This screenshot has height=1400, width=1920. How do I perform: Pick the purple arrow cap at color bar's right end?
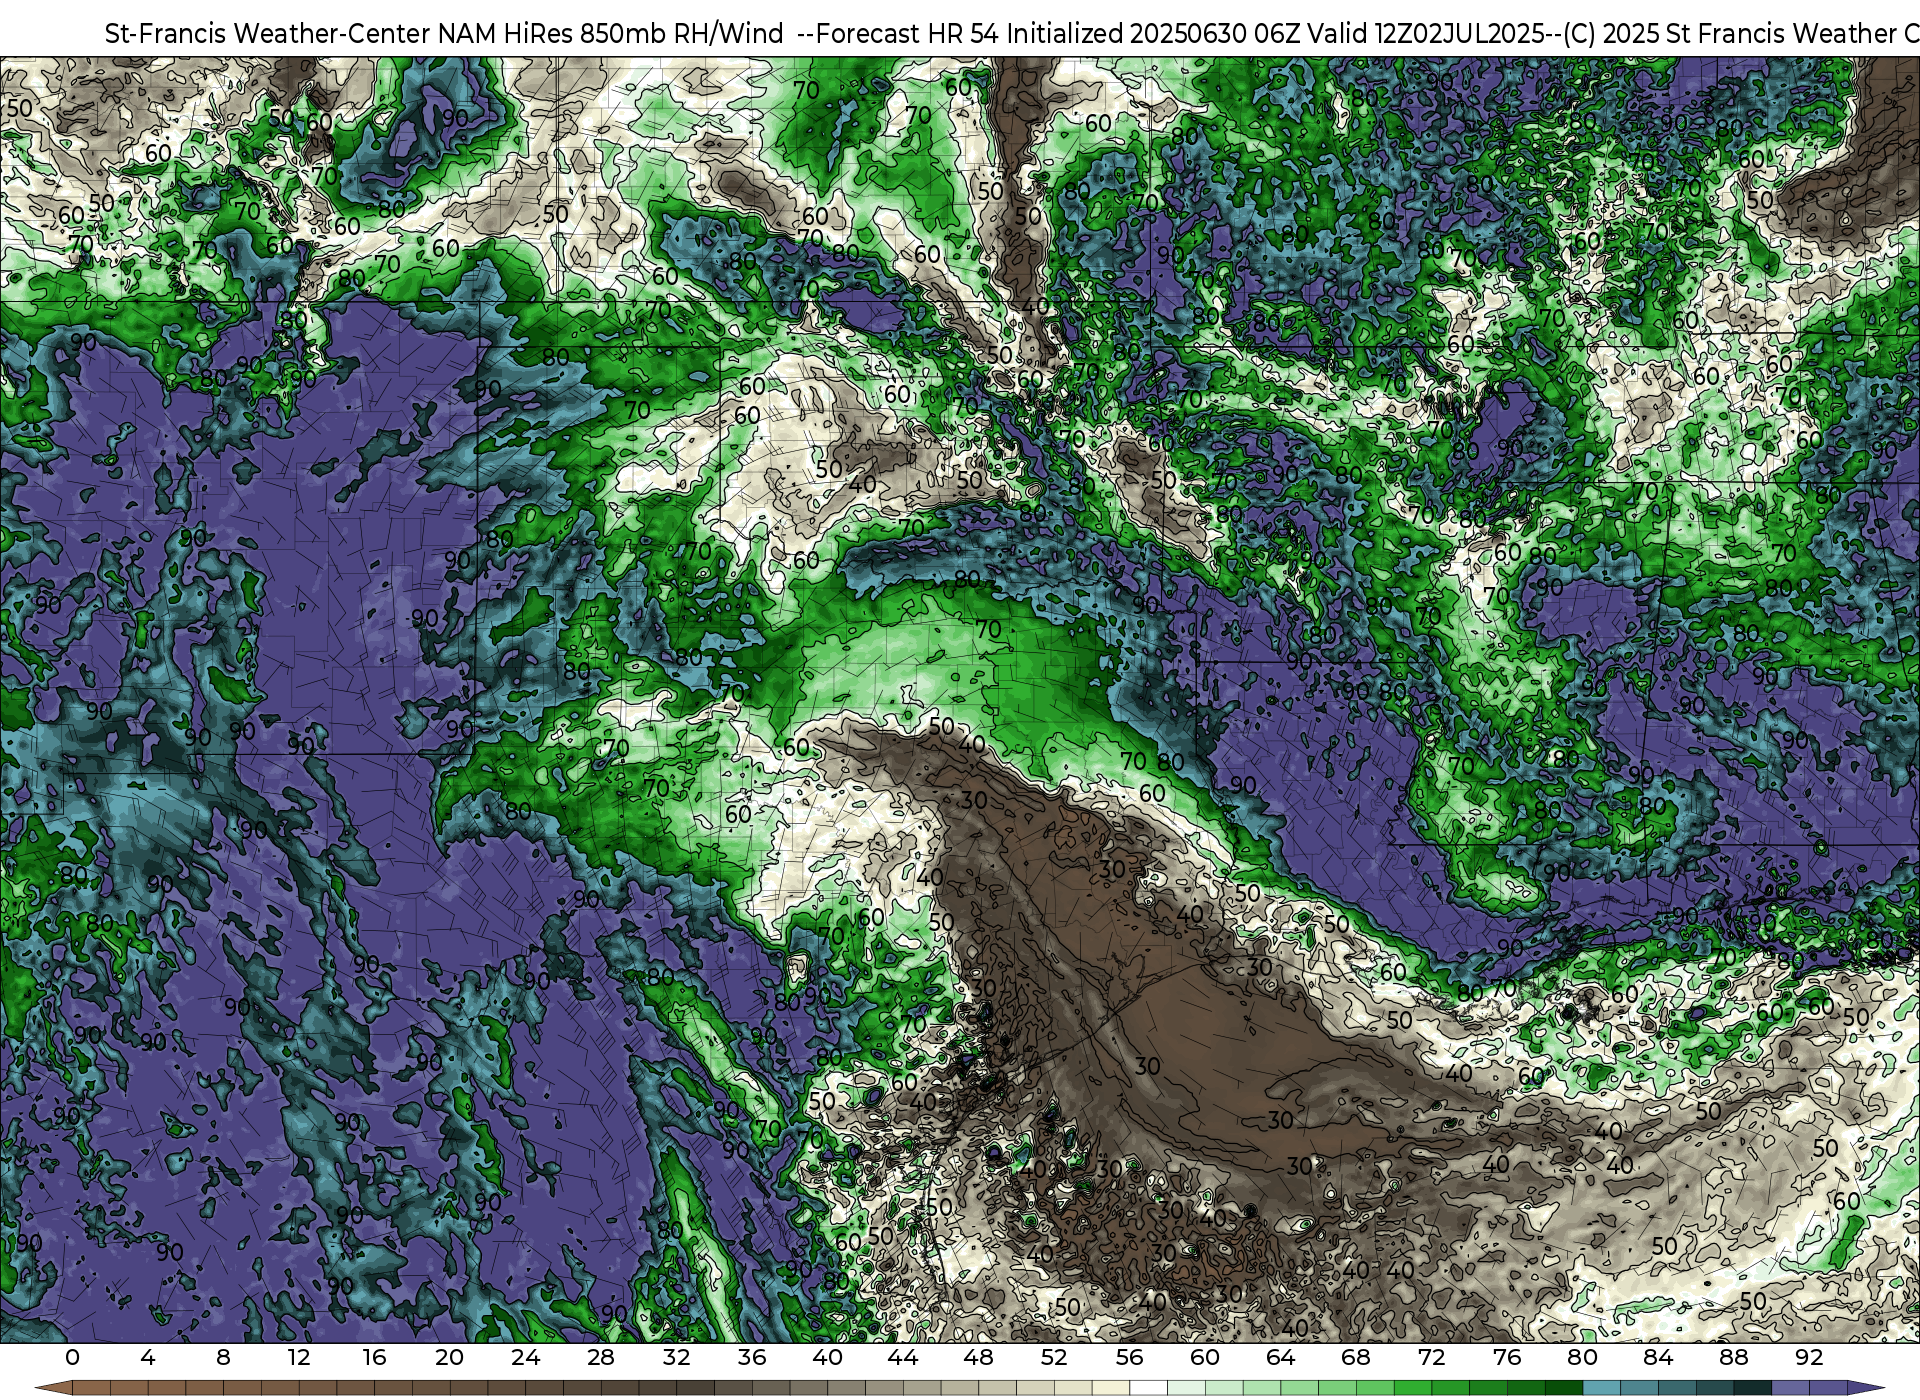click(x=1865, y=1388)
